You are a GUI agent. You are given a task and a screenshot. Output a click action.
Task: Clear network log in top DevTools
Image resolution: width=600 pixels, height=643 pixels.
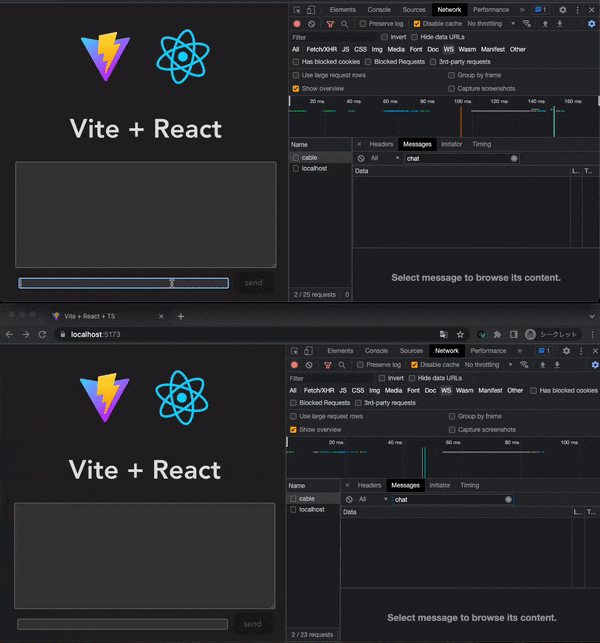pyautogui.click(x=312, y=24)
